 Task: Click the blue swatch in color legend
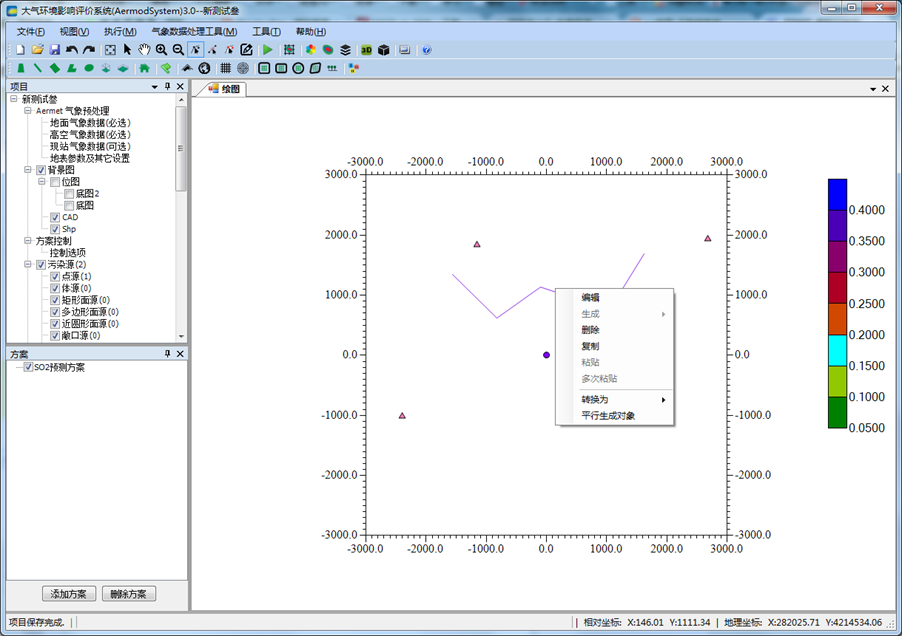[837, 194]
